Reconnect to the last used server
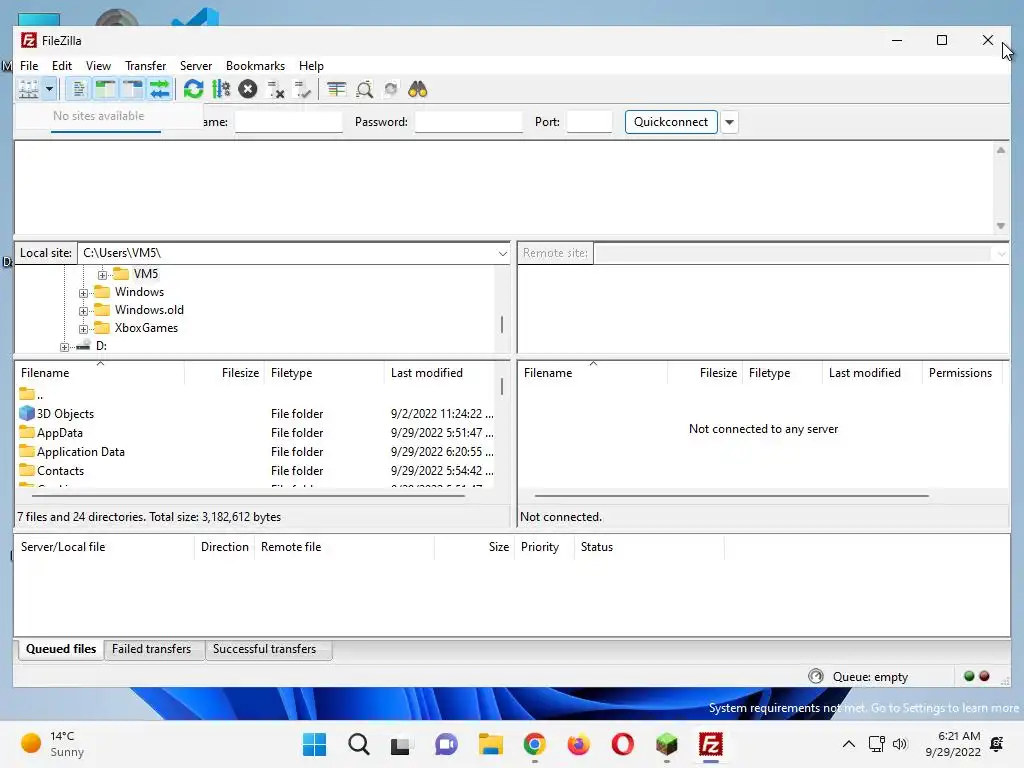Viewport: 1024px width, 768px height. (302, 89)
